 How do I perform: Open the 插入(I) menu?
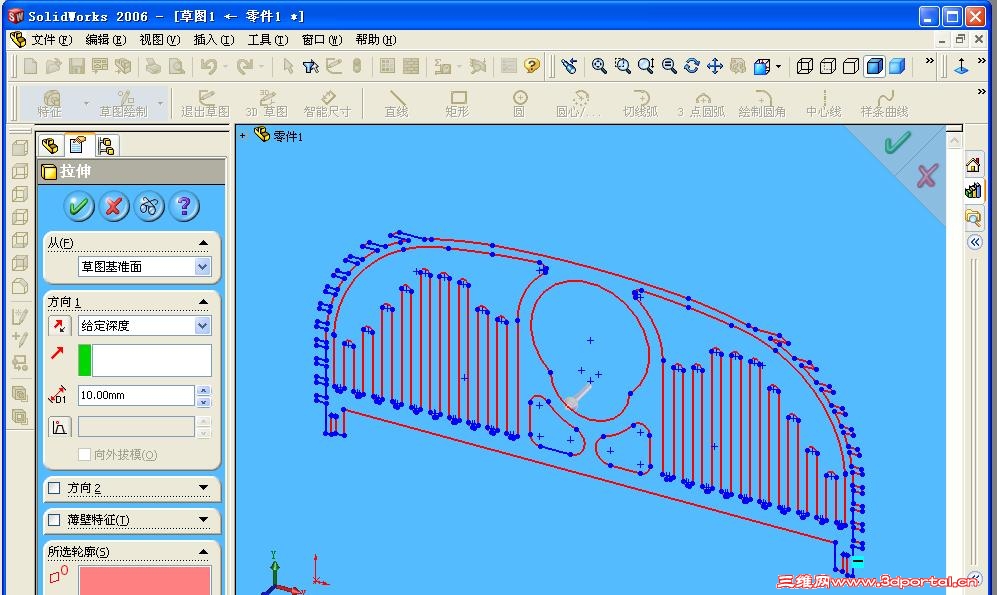[214, 39]
